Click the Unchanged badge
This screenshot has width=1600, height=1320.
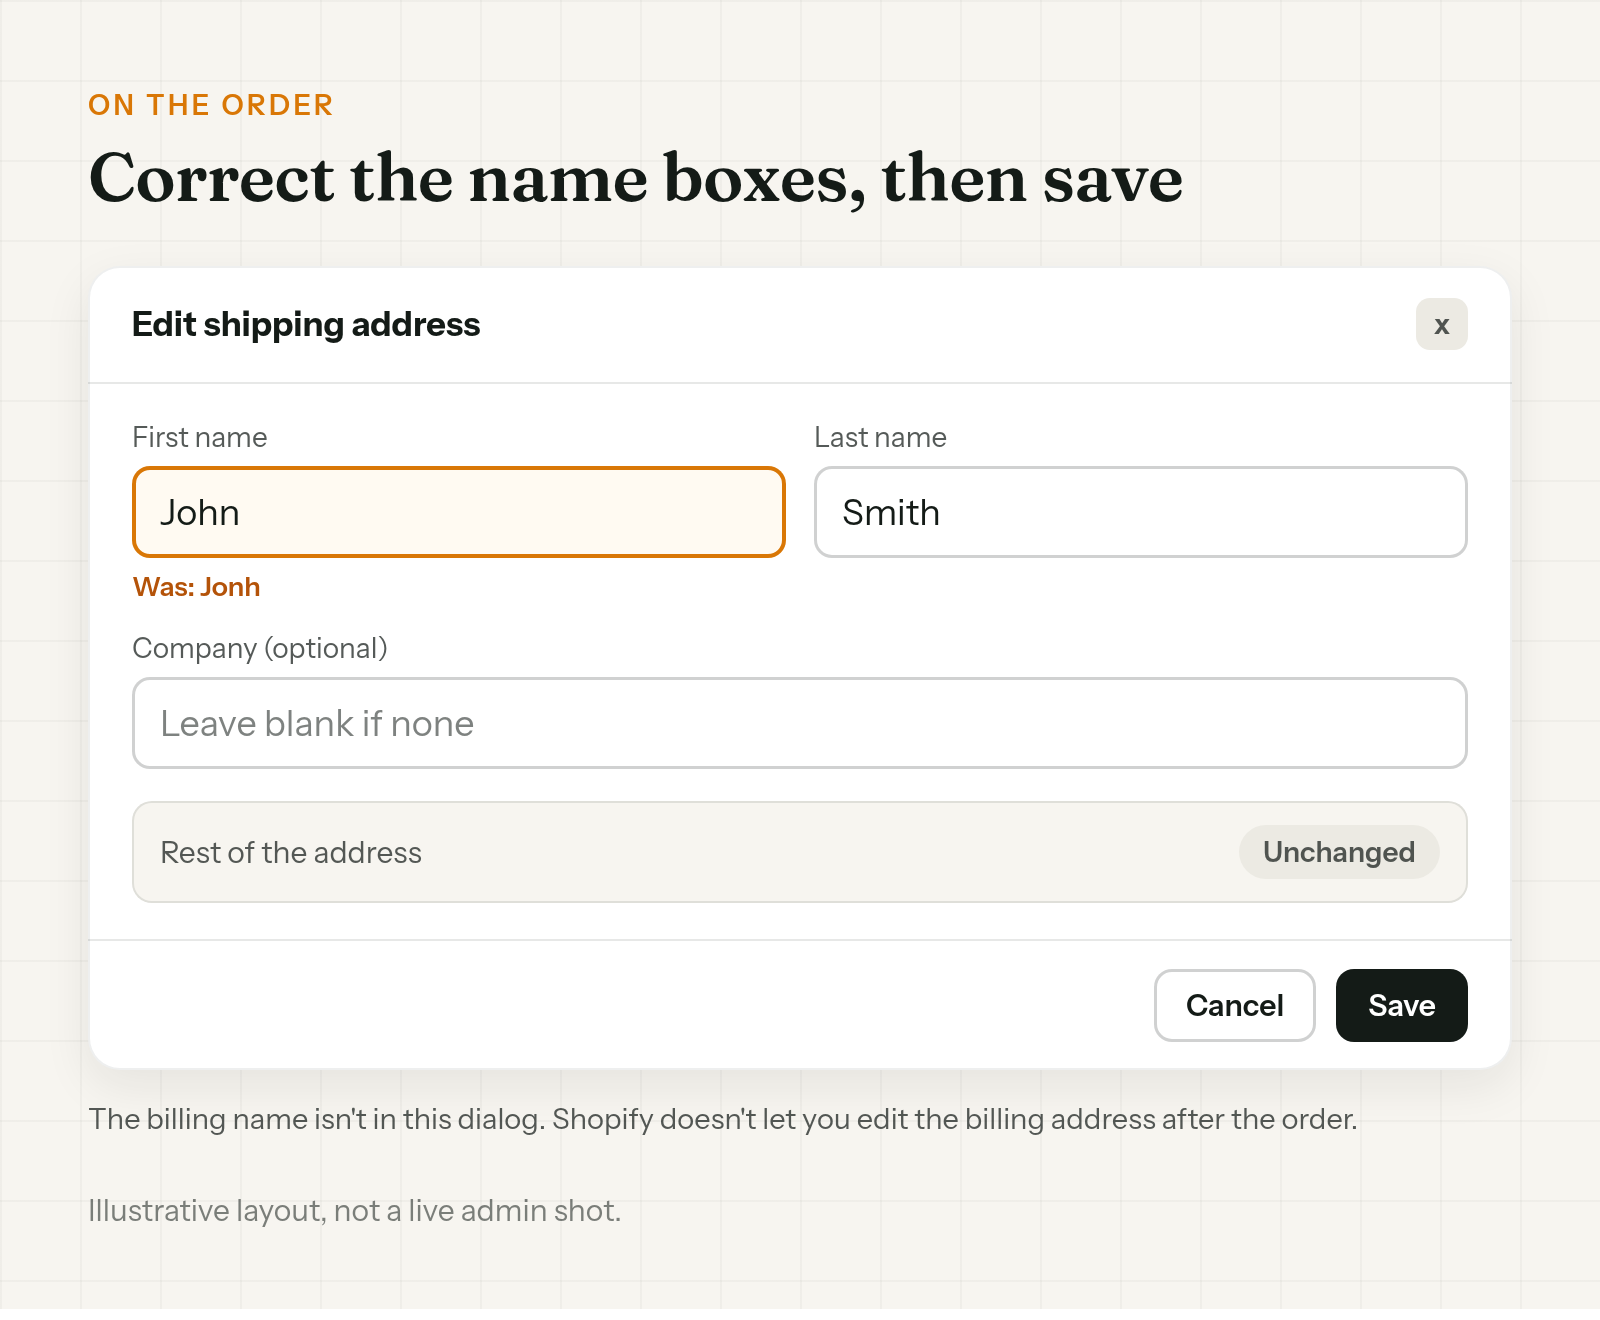tap(1339, 852)
